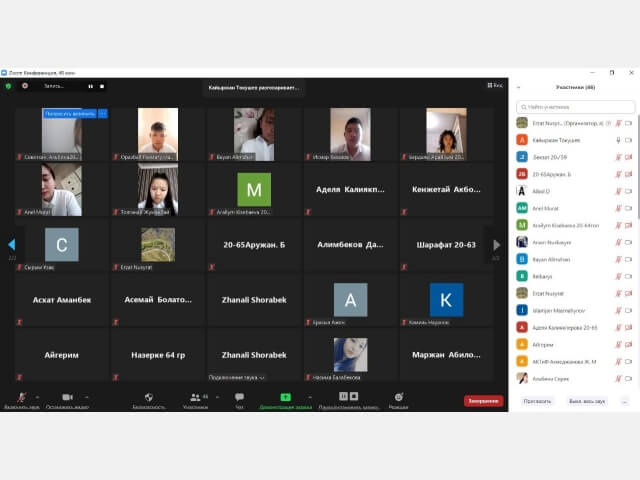Open the Security shield icon in the toolbar
Image resolution: width=640 pixels, height=480 pixels.
[149, 397]
